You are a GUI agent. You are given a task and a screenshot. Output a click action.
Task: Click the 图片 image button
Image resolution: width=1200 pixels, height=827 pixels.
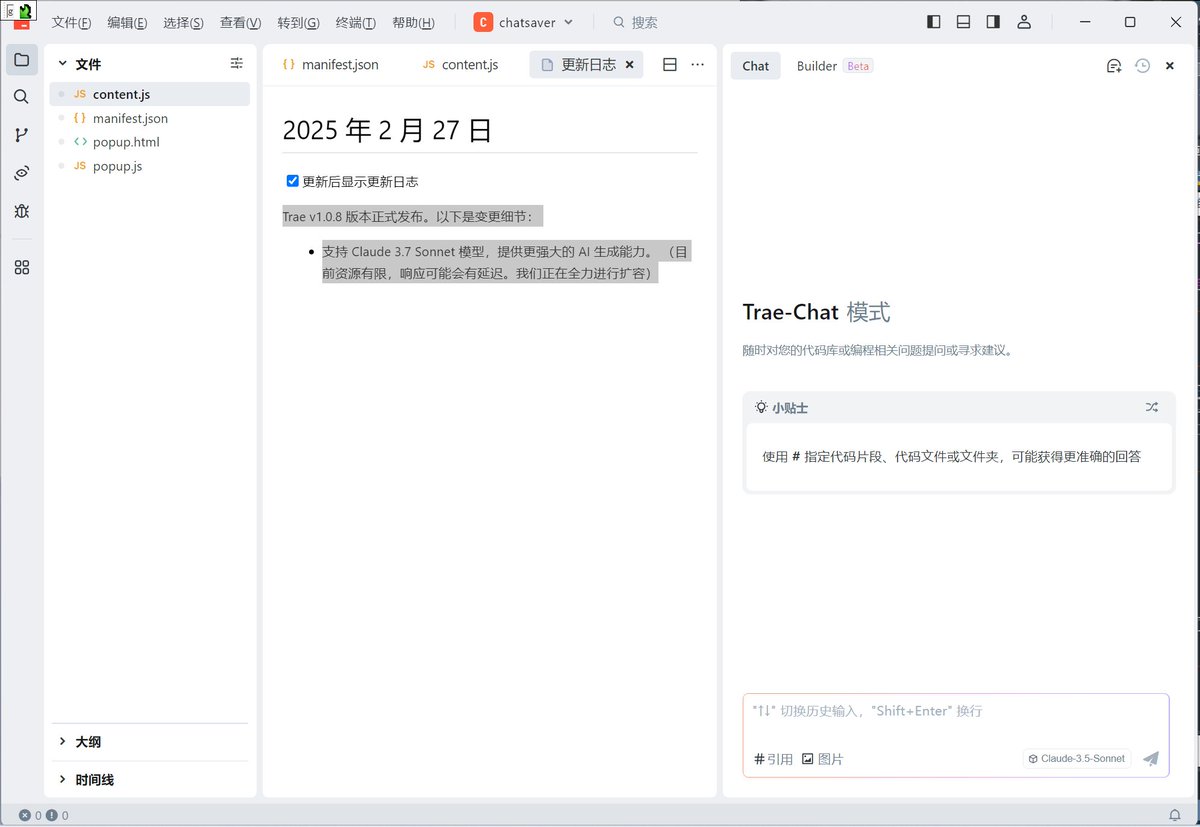pyautogui.click(x=823, y=759)
